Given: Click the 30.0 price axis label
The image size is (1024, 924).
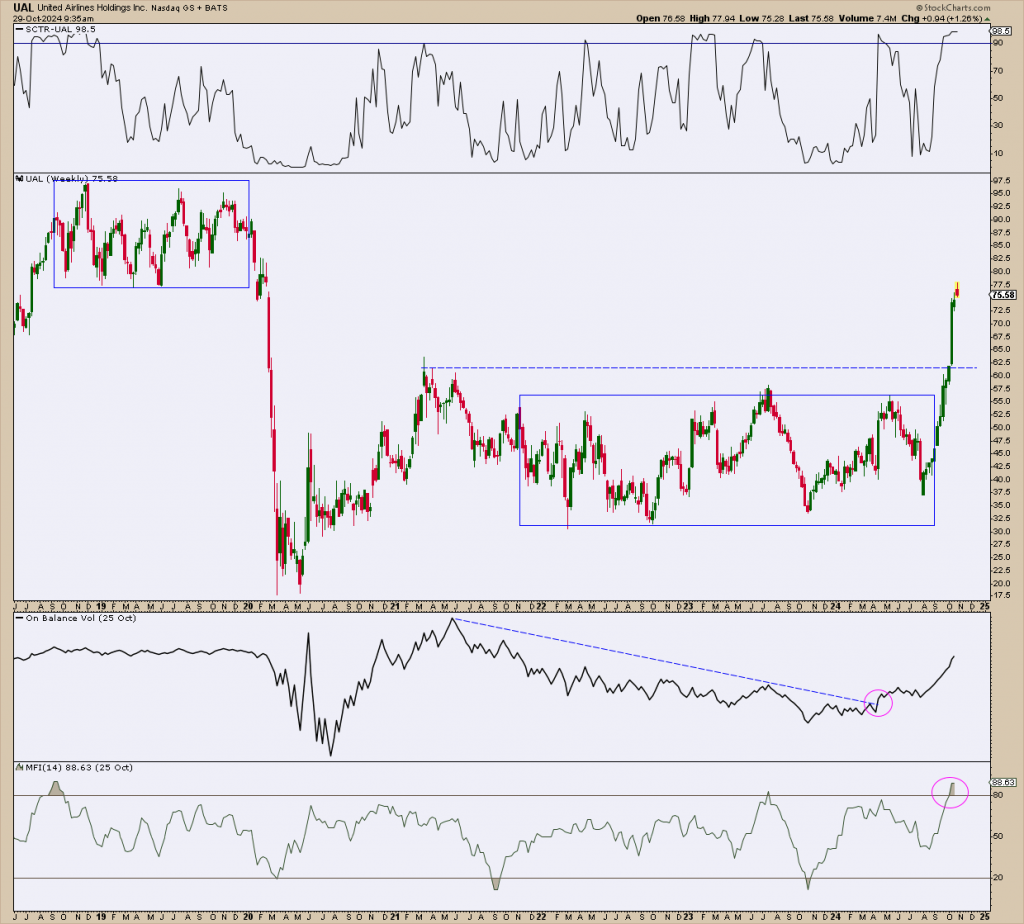Looking at the screenshot, I should pyautogui.click(x=1002, y=532).
